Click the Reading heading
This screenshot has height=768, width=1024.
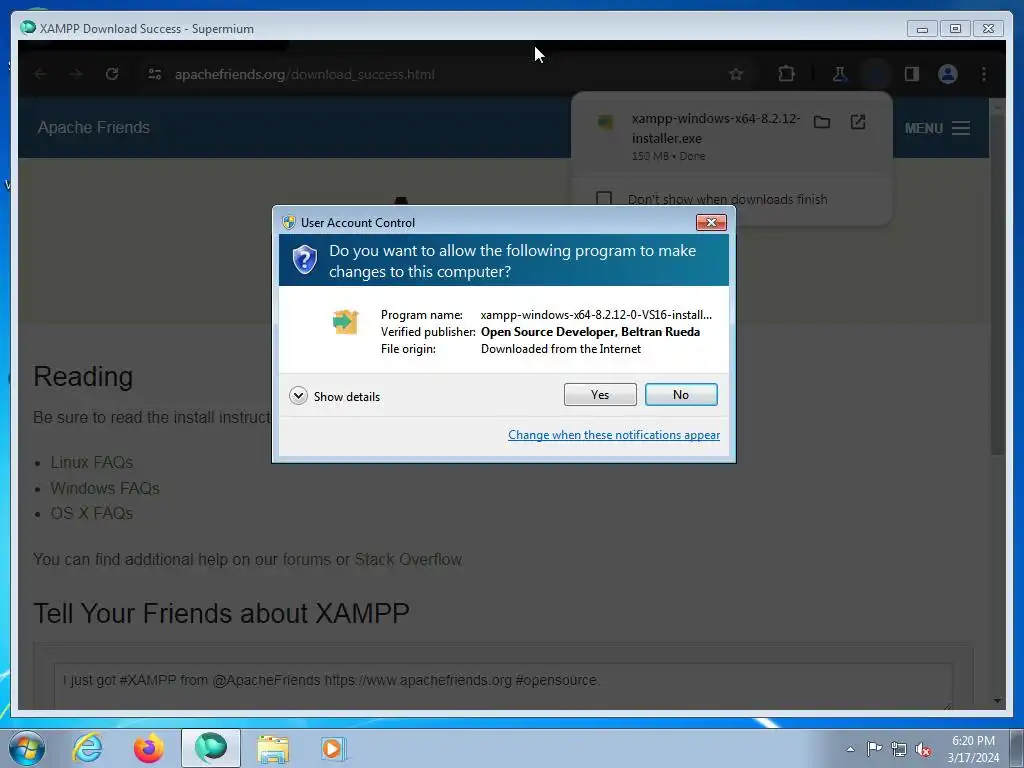click(x=83, y=376)
